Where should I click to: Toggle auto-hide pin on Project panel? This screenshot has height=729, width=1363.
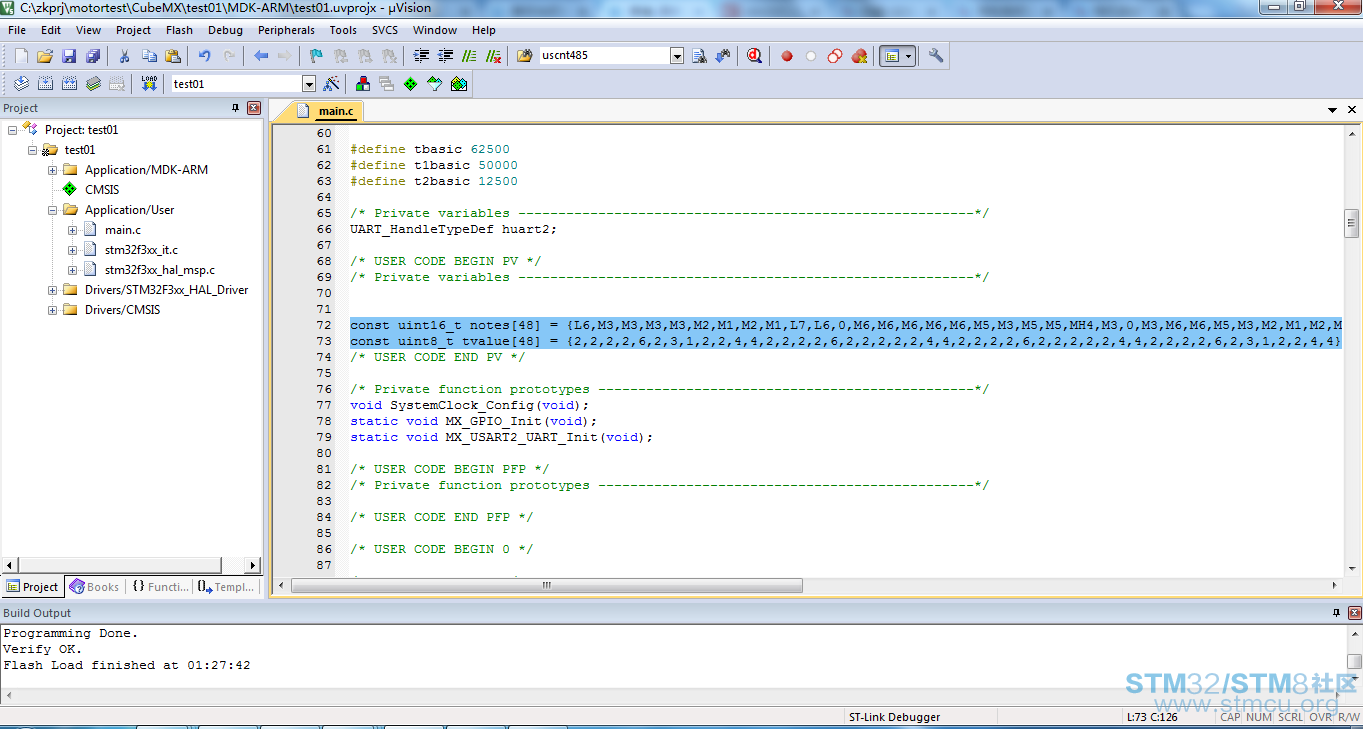(x=236, y=108)
